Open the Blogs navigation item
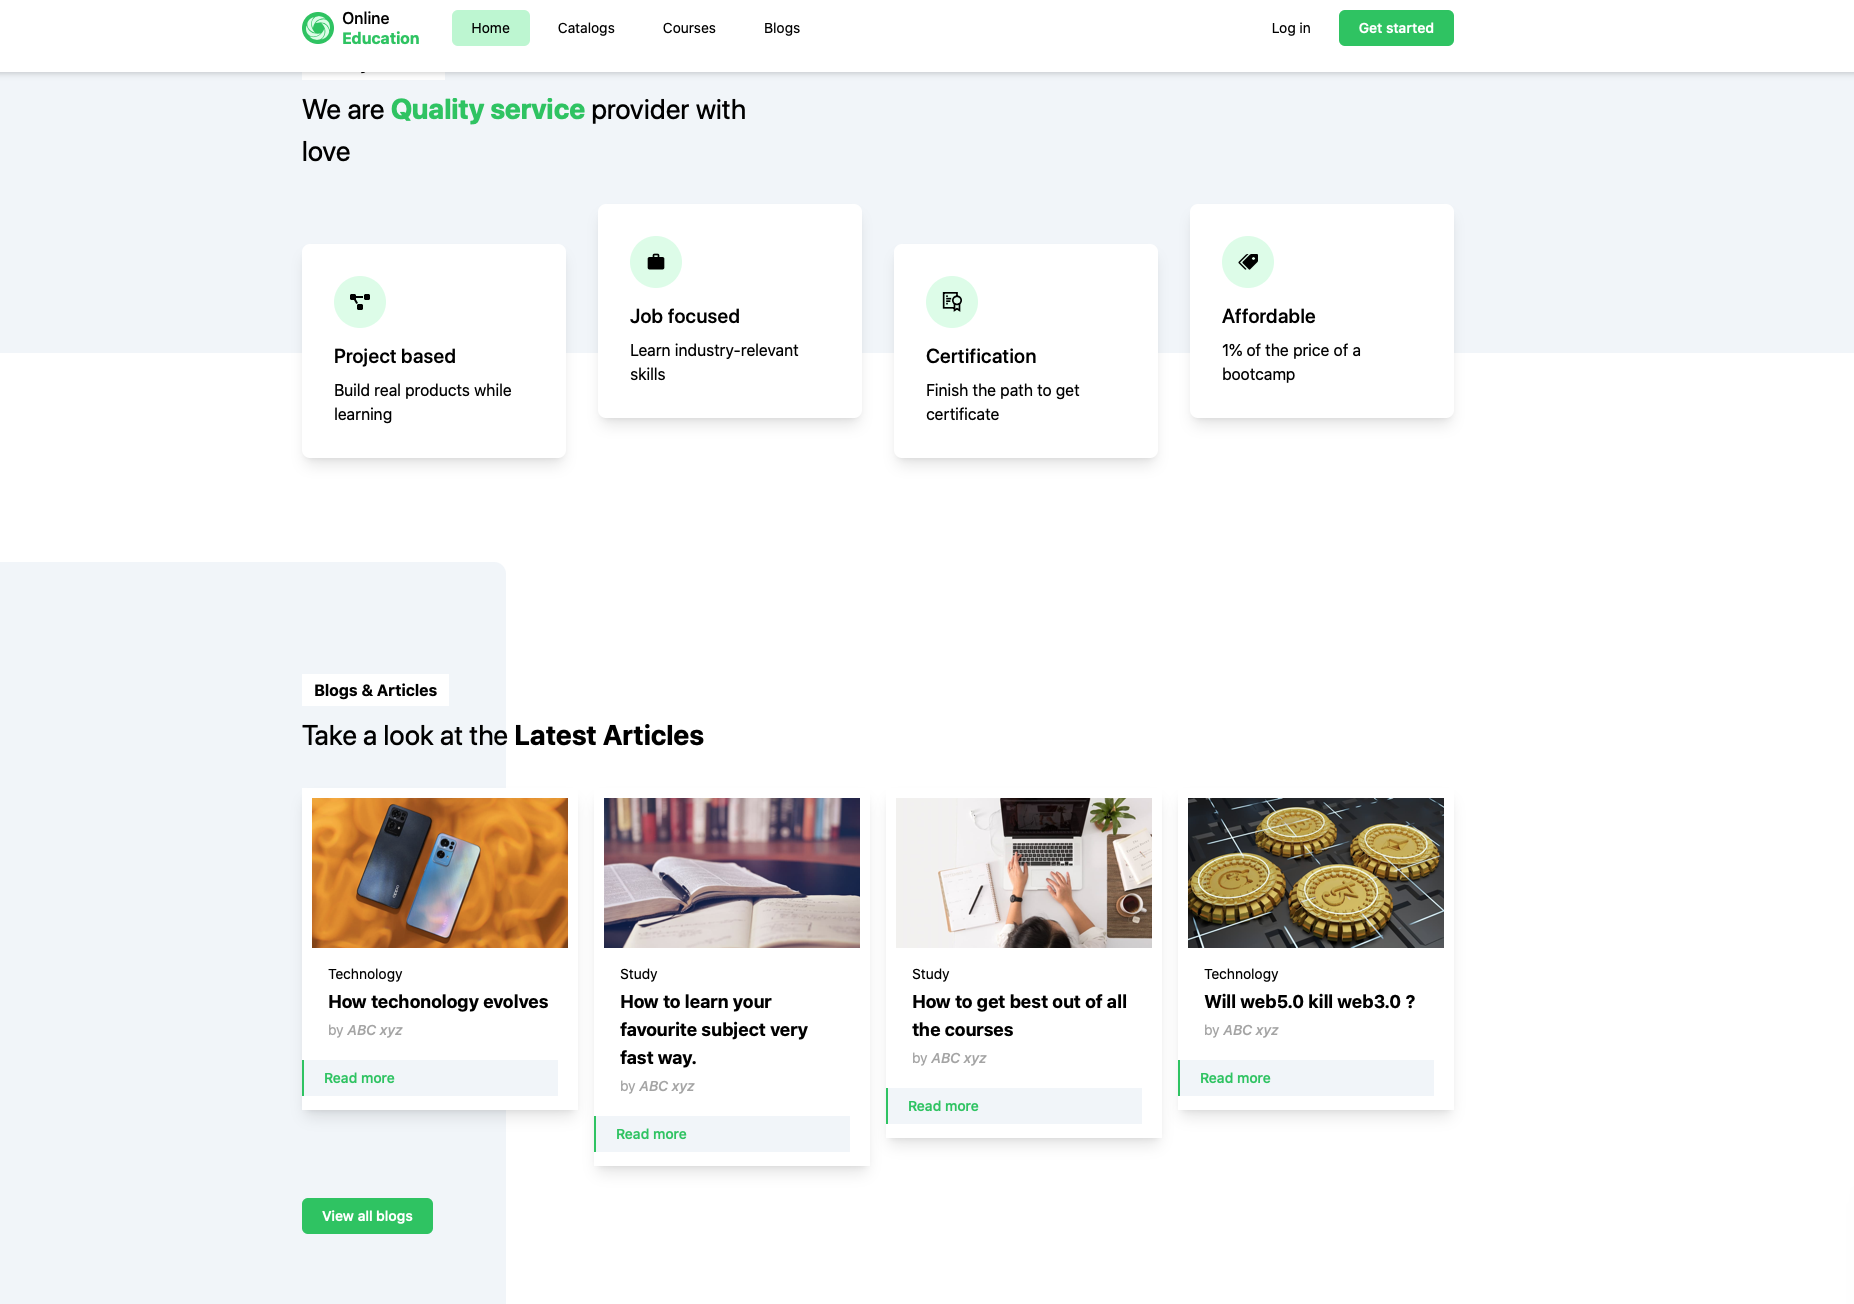The height and width of the screenshot is (1304, 1854). [x=781, y=28]
